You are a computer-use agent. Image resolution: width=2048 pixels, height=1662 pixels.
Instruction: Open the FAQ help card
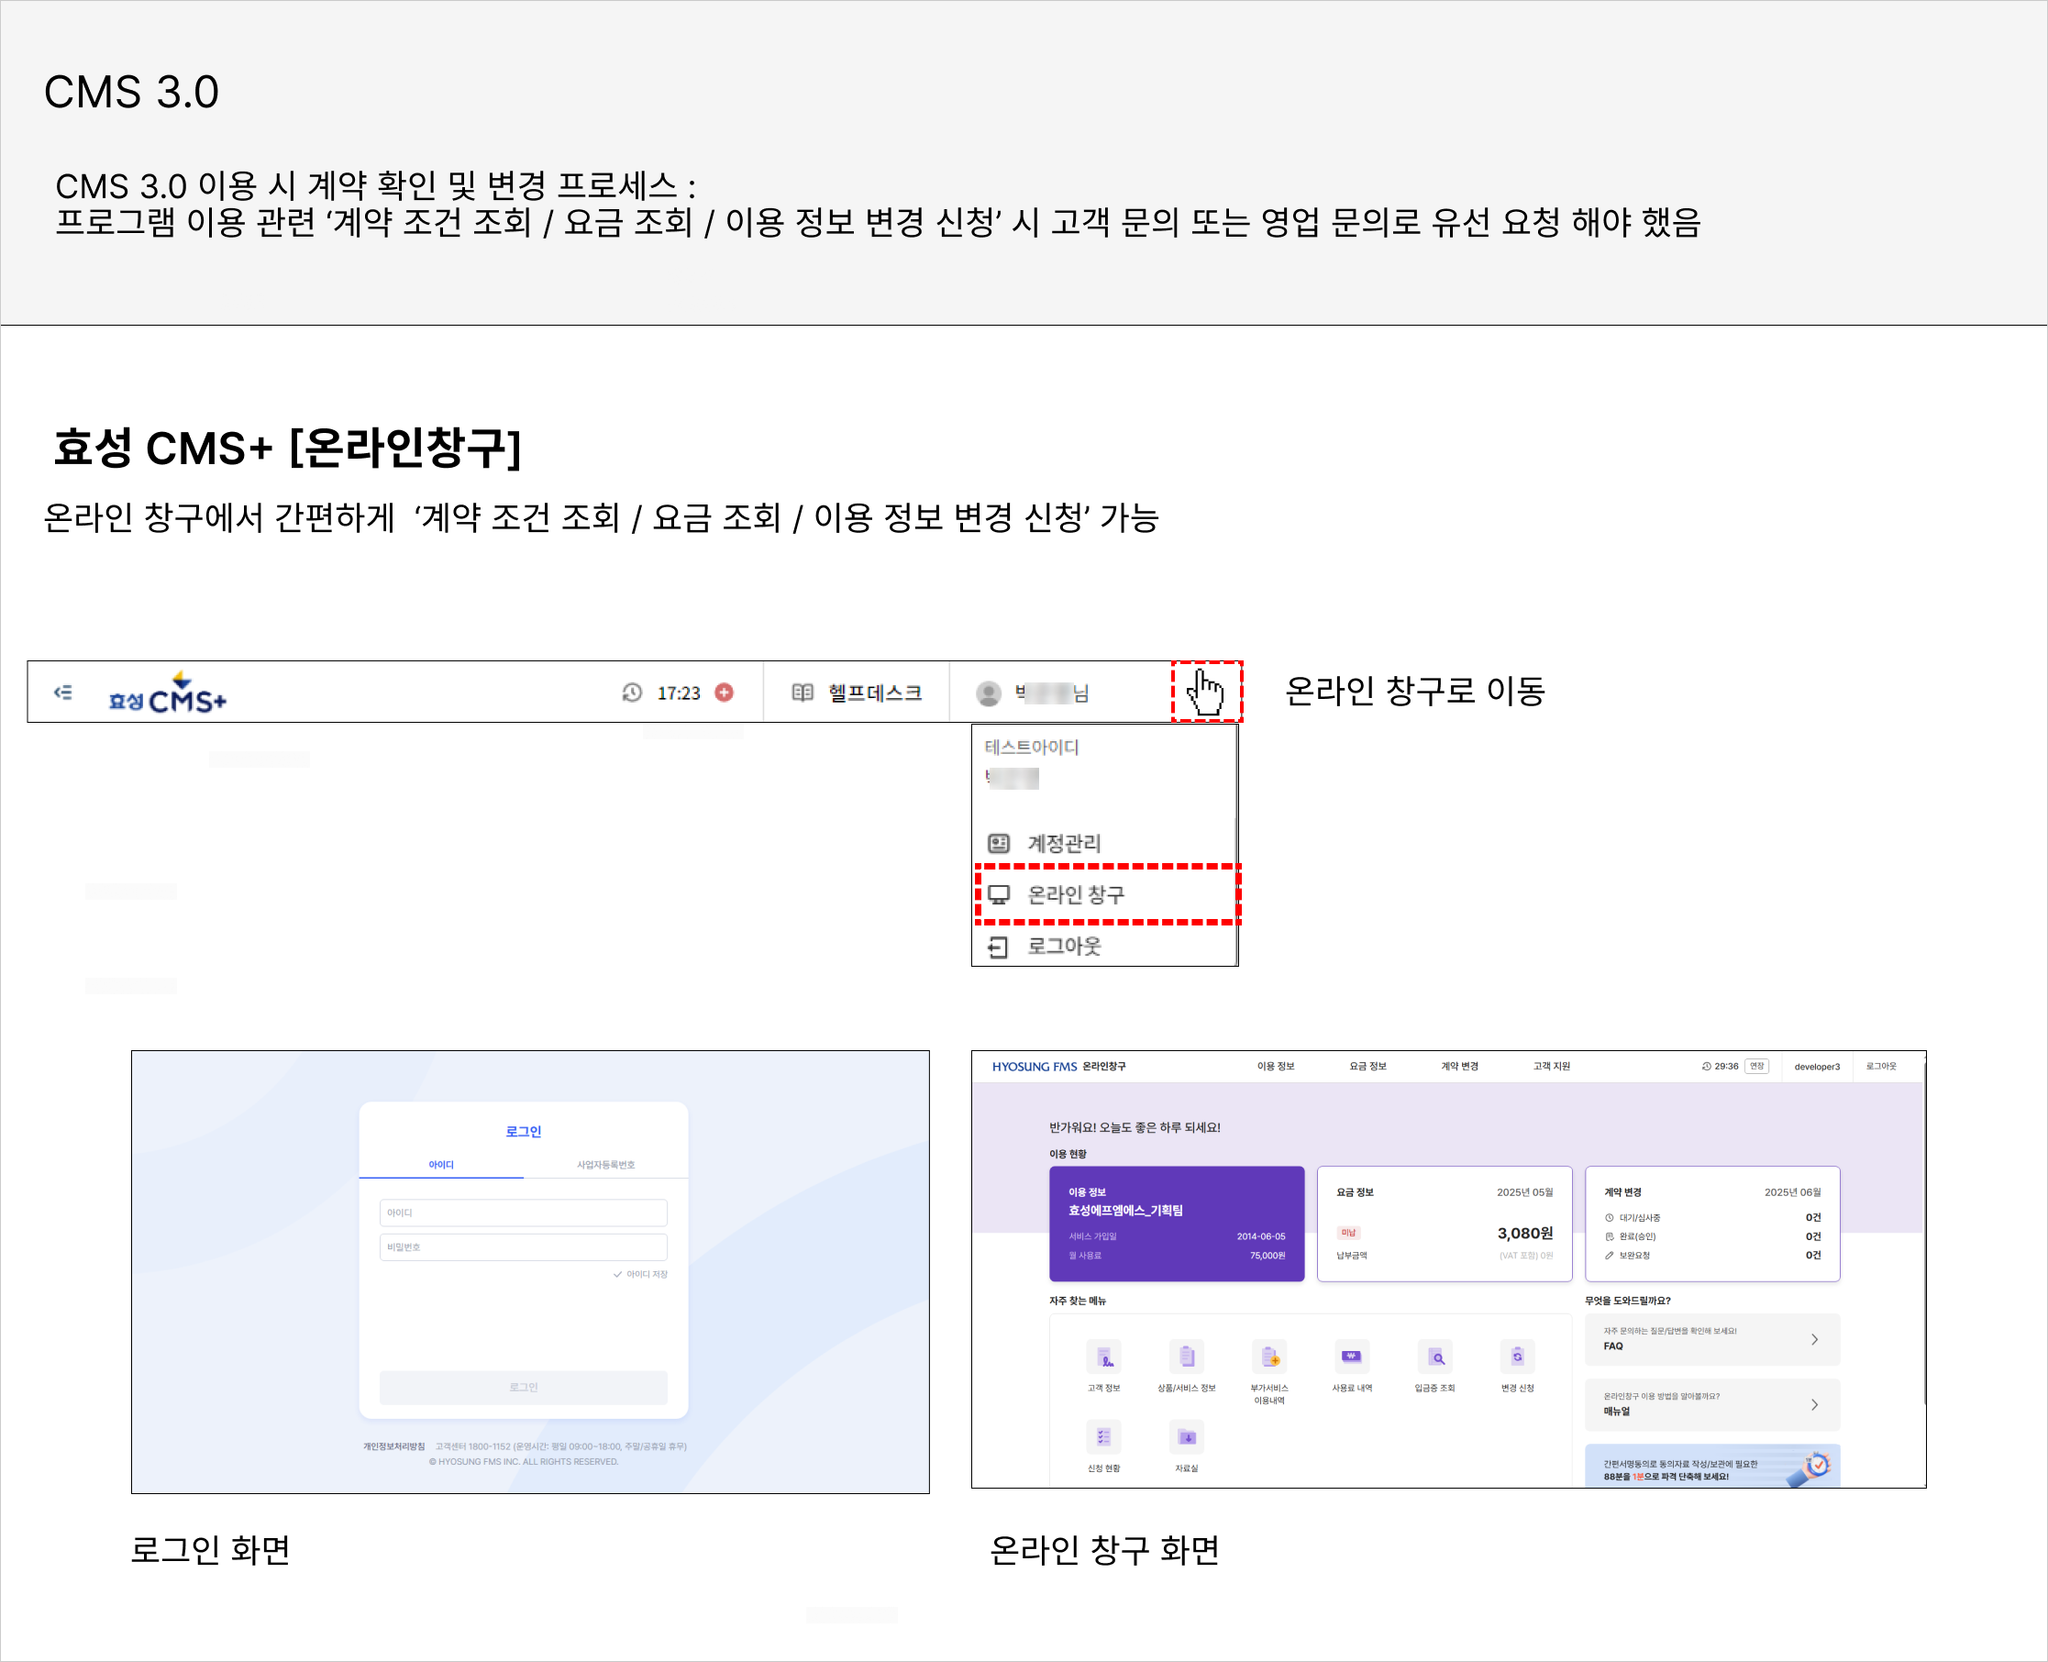pyautogui.click(x=1712, y=1339)
